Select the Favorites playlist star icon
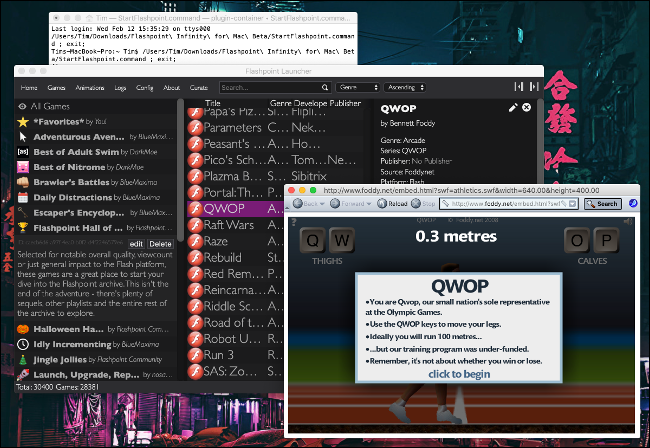The width and height of the screenshot is (650, 448). (x=23, y=120)
